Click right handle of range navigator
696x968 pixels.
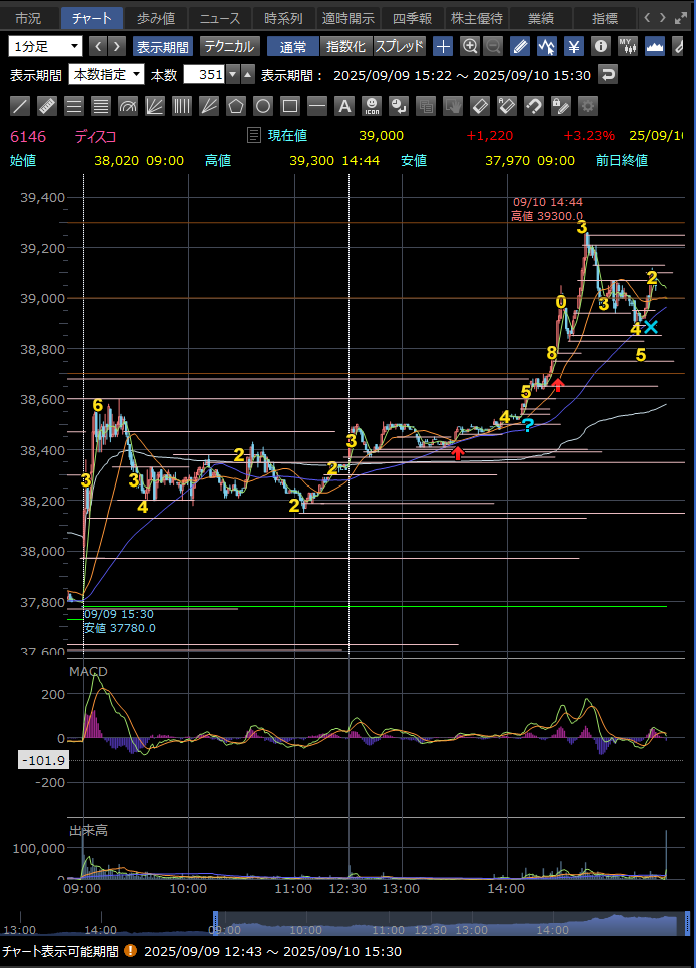click(687, 923)
